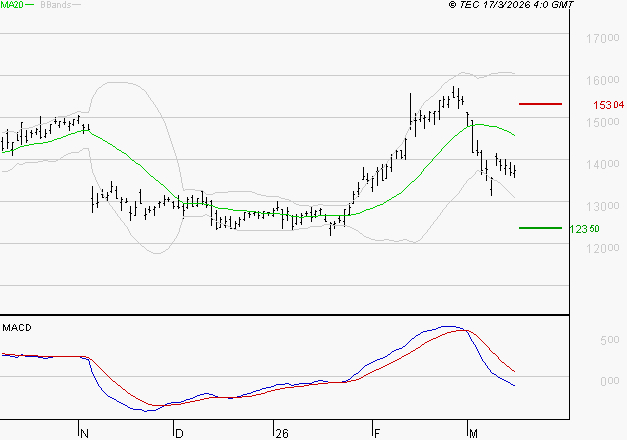Viewport: 627px width, 440px height.
Task: Click the MACD panel label
Action: pyautogui.click(x=17, y=328)
